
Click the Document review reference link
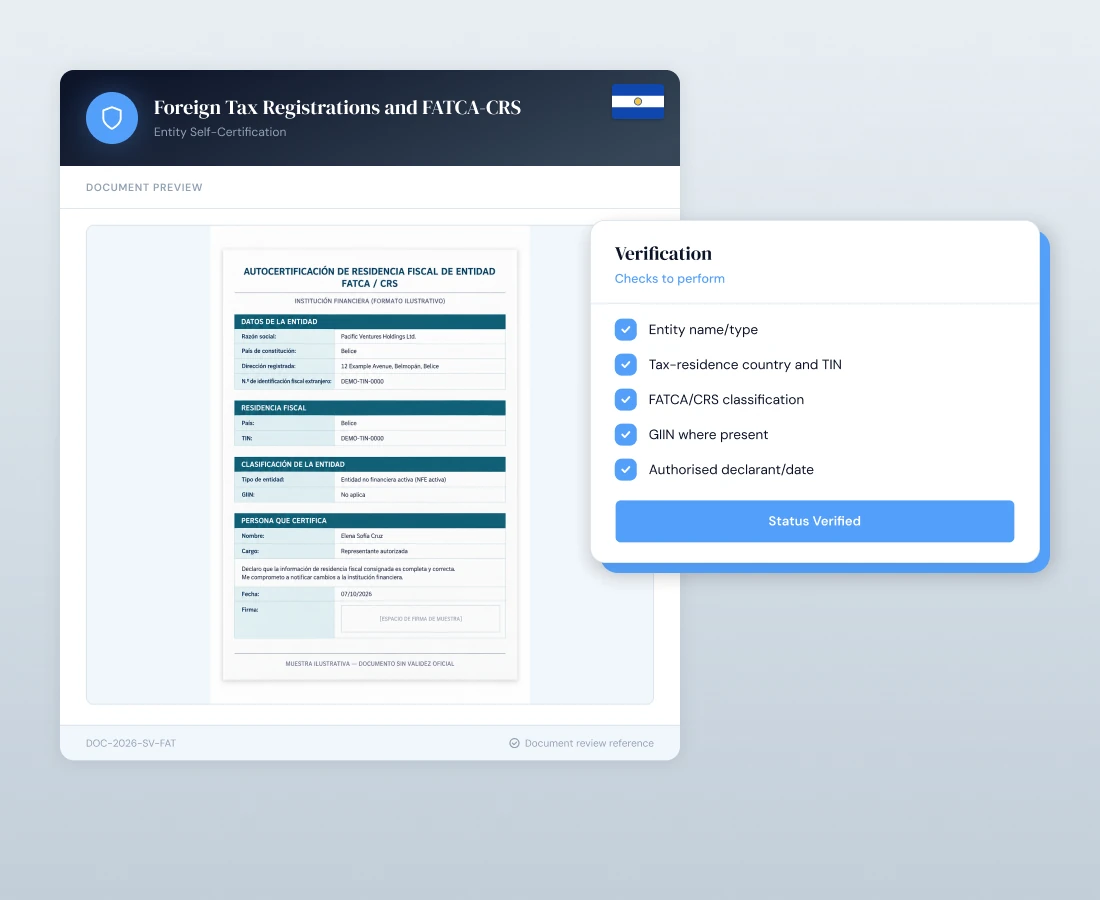589,743
